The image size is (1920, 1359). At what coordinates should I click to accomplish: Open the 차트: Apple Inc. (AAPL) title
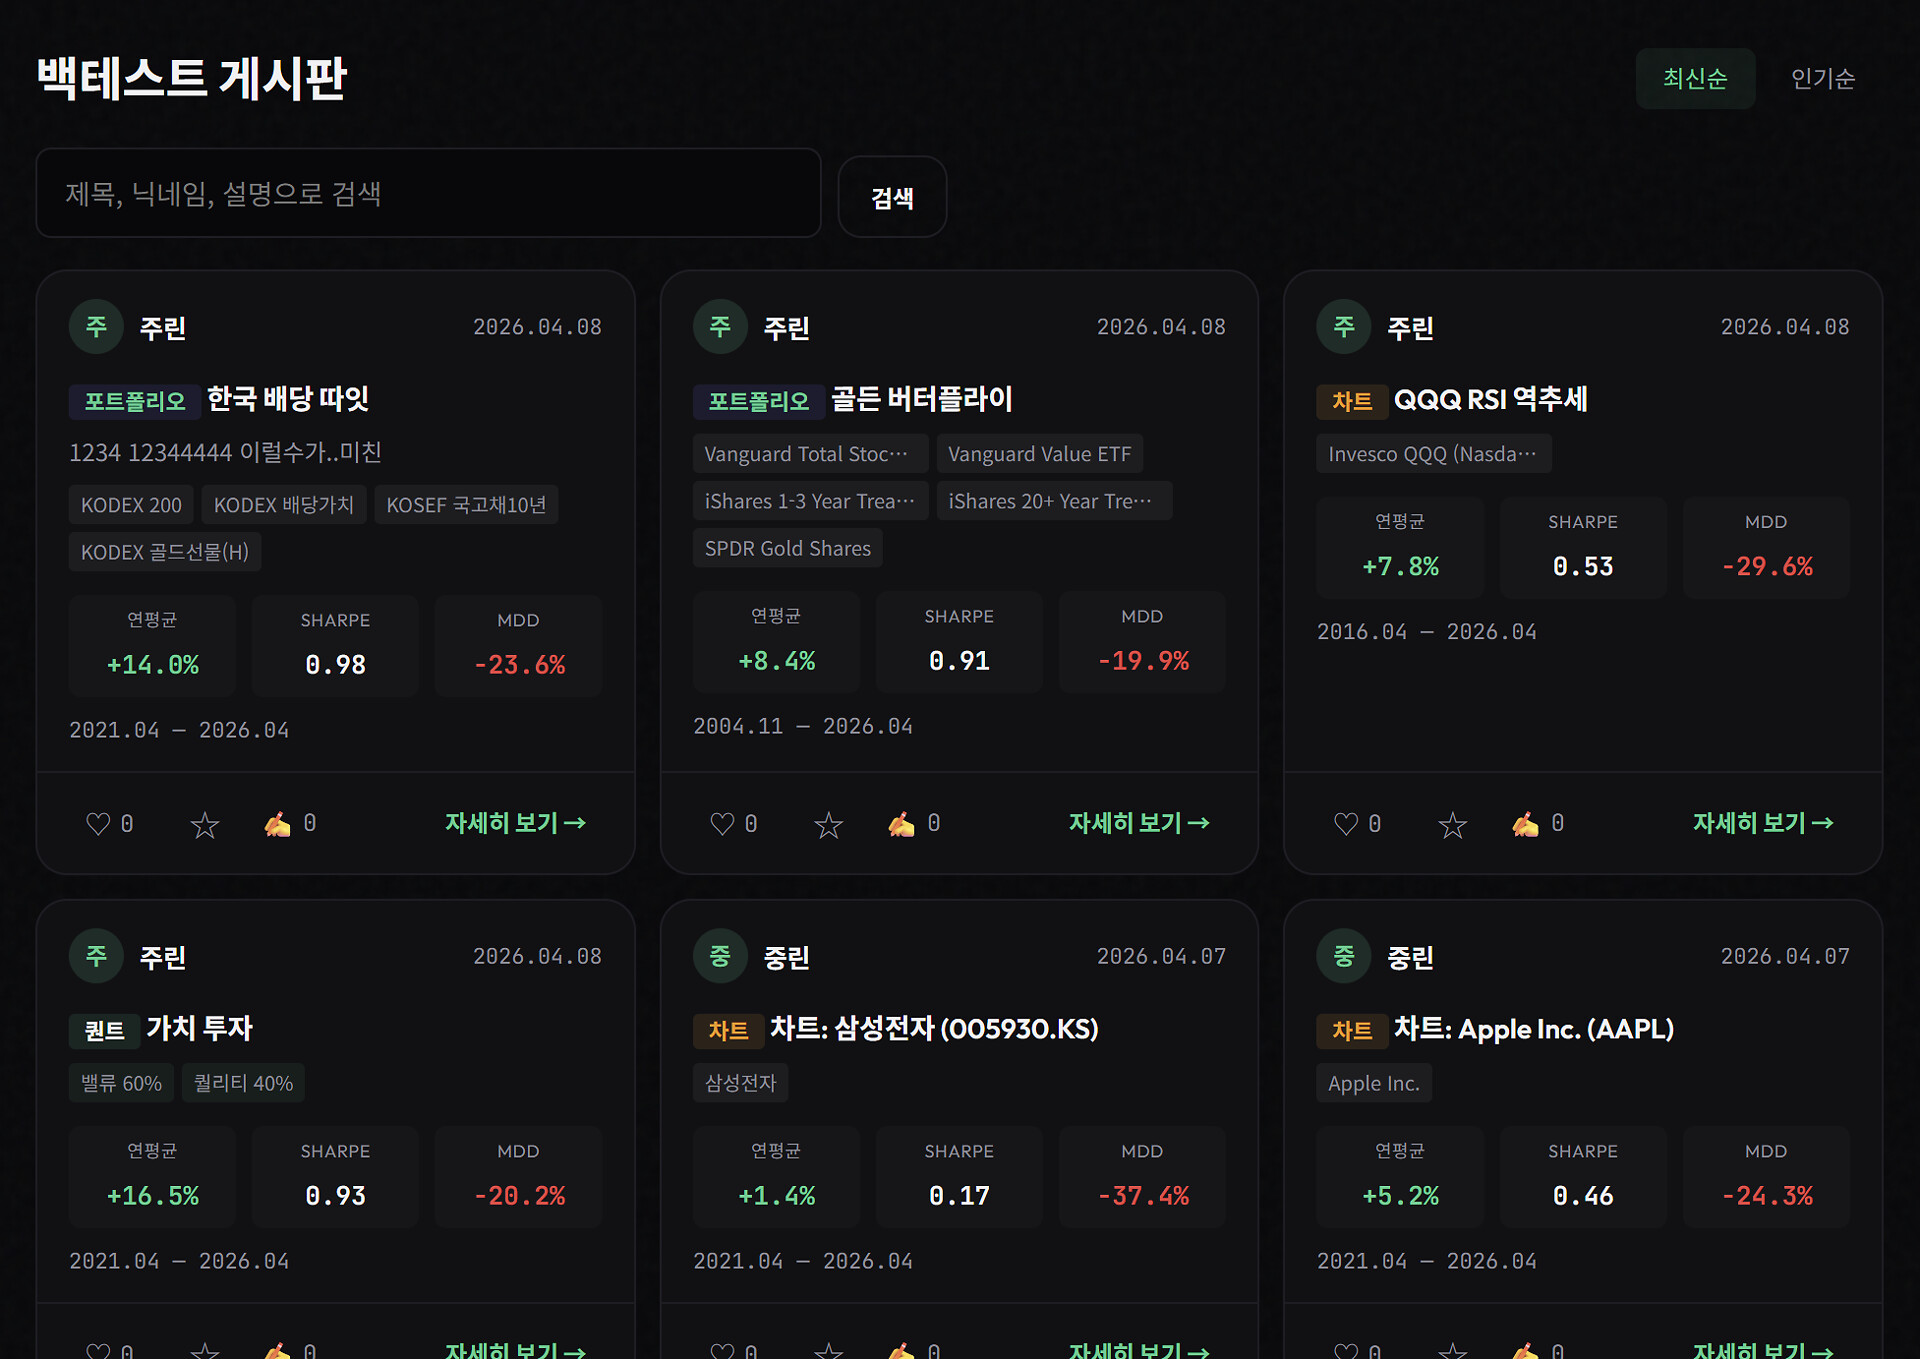[x=1533, y=1029]
